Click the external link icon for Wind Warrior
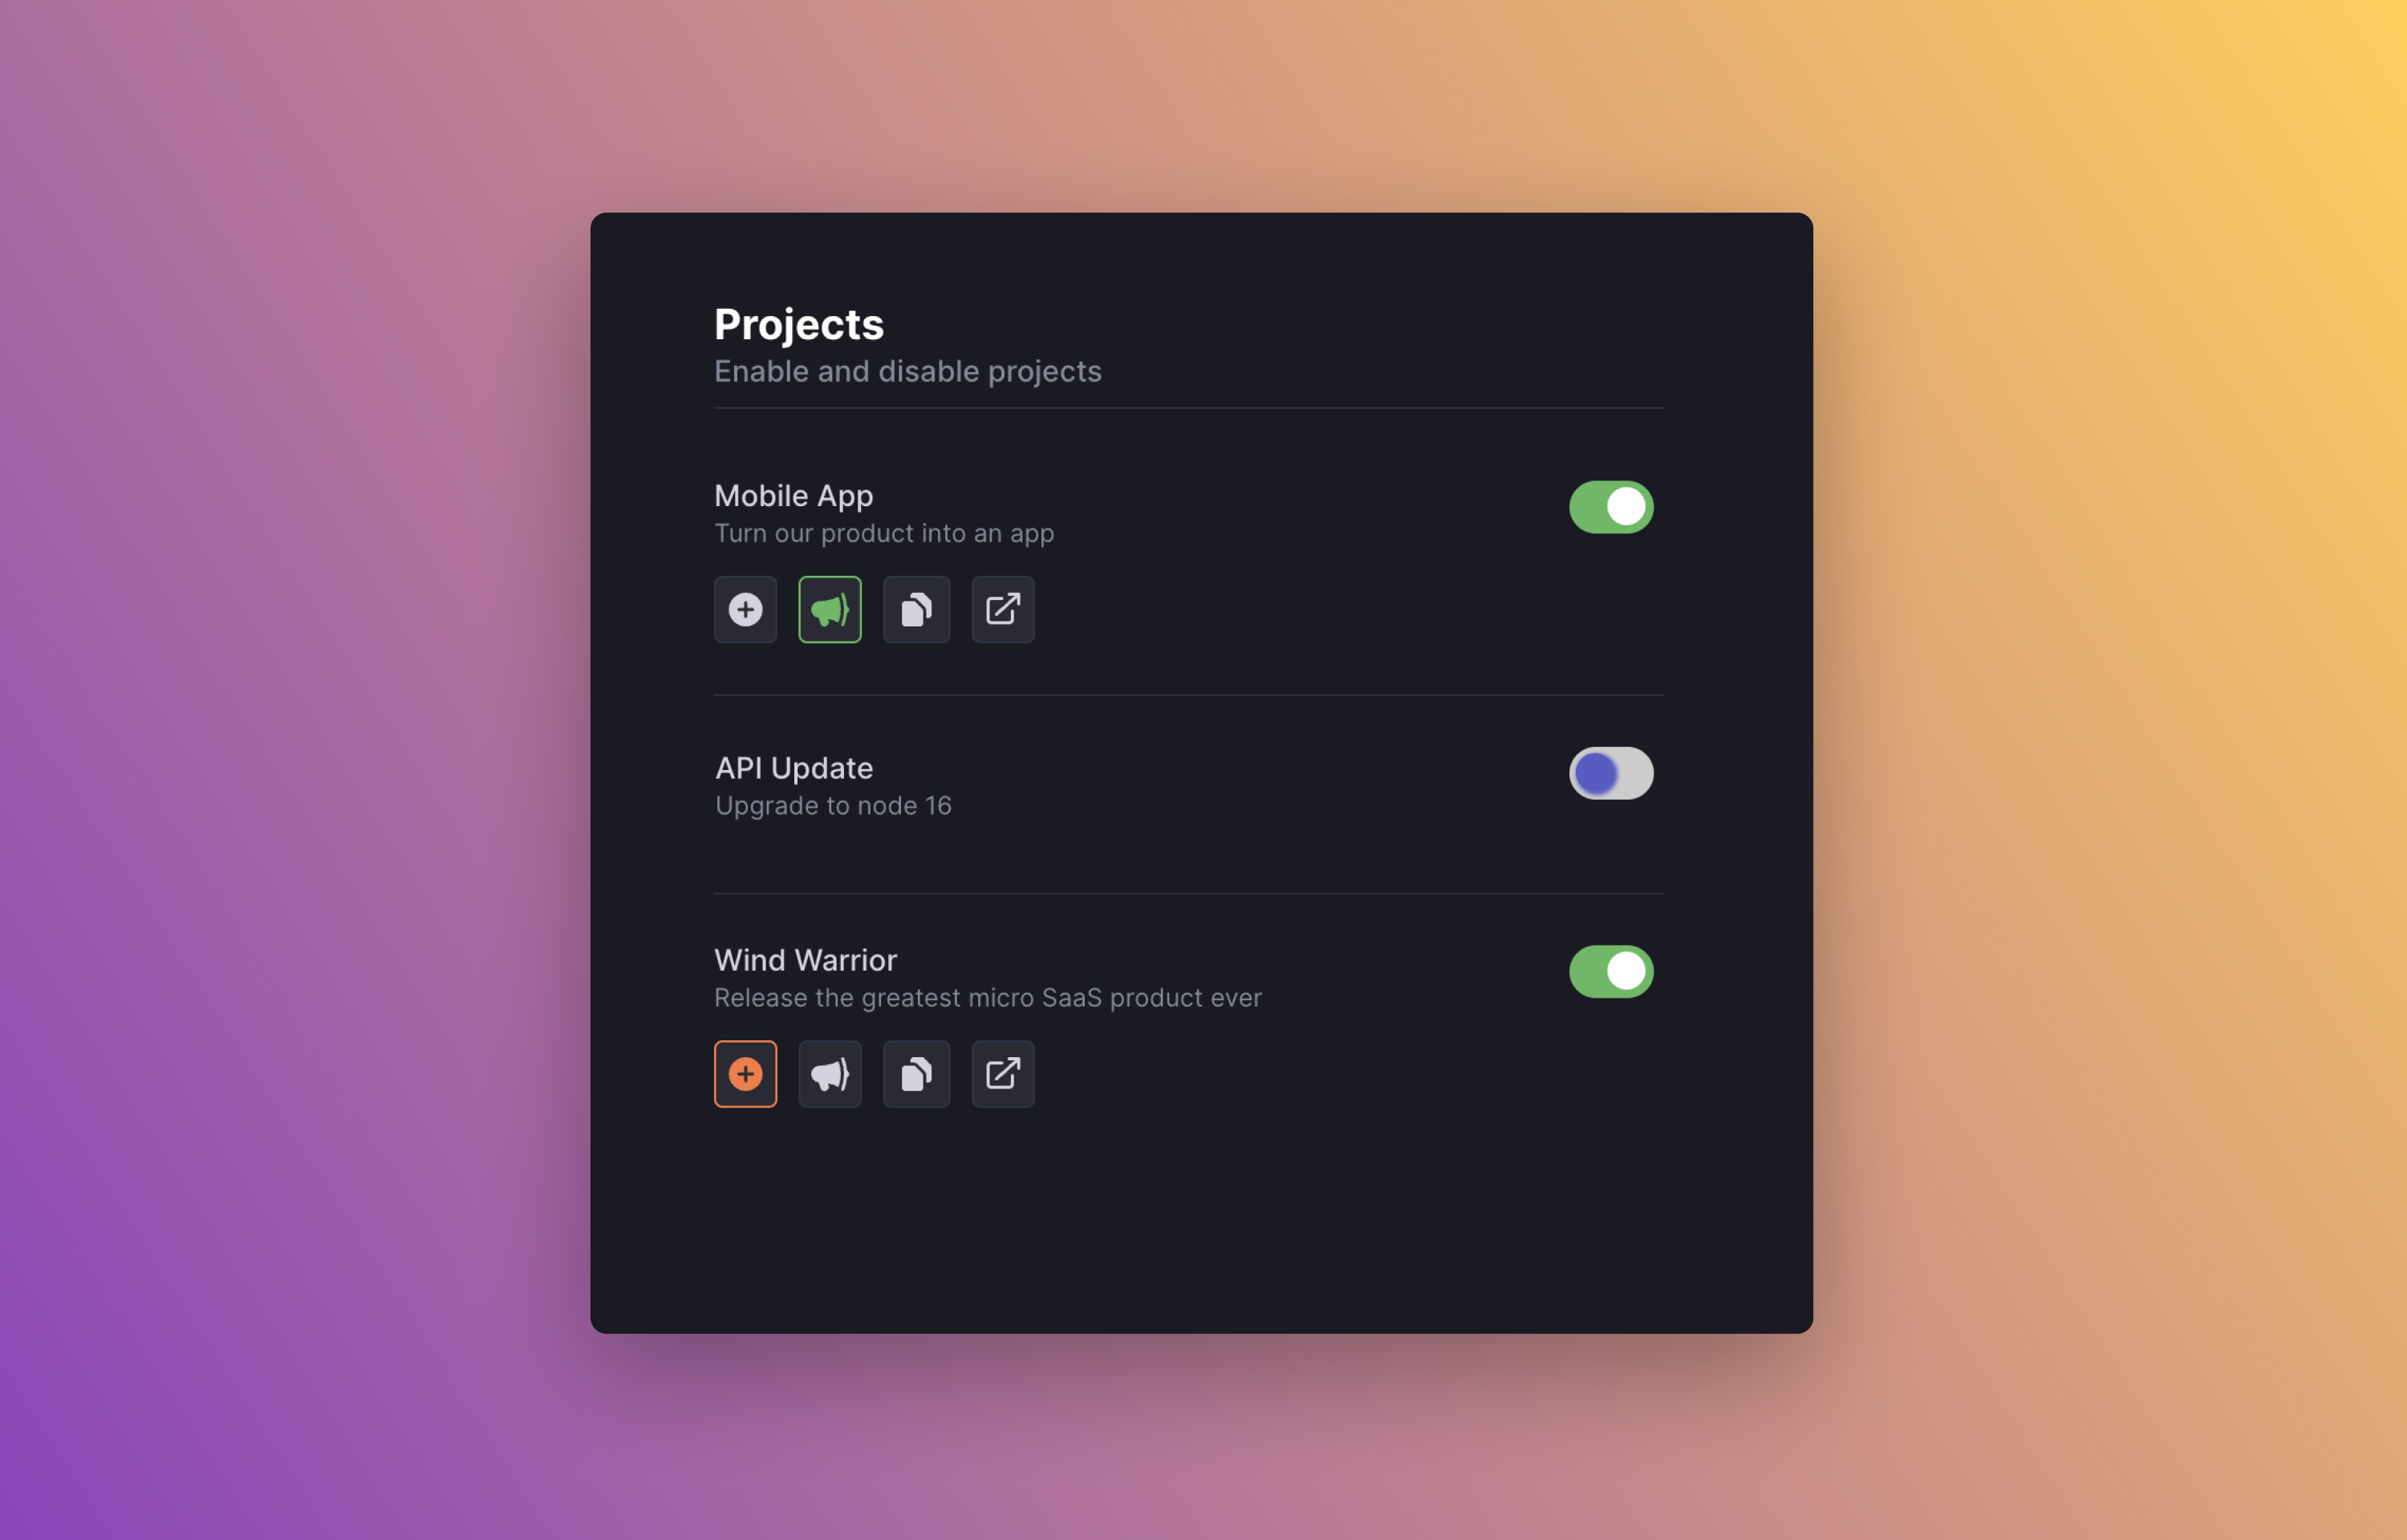 [1004, 1072]
